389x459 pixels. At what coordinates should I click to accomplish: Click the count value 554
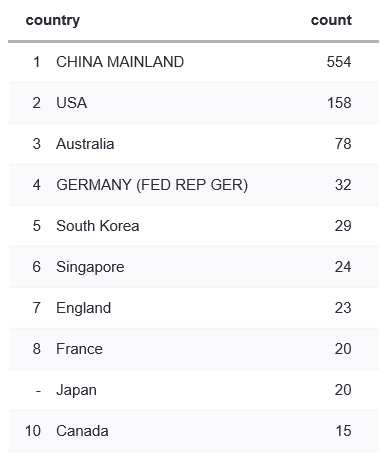point(339,62)
